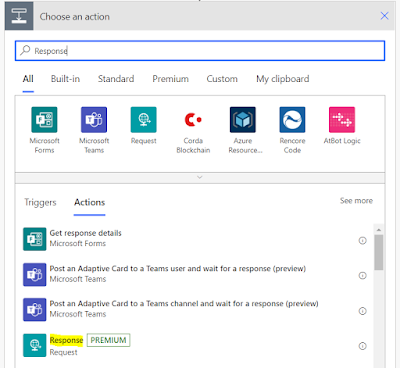Image resolution: width=400 pixels, height=368 pixels.
Task: Click the search magnifier icon
Action: 25,50
